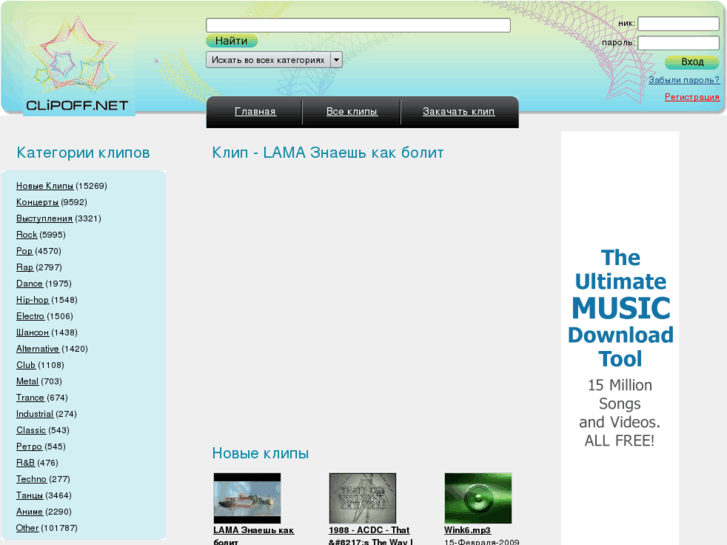This screenshot has height=545, width=727.
Task: Click the green Wink6.mp3 speaker thumbnail
Action: (478, 498)
